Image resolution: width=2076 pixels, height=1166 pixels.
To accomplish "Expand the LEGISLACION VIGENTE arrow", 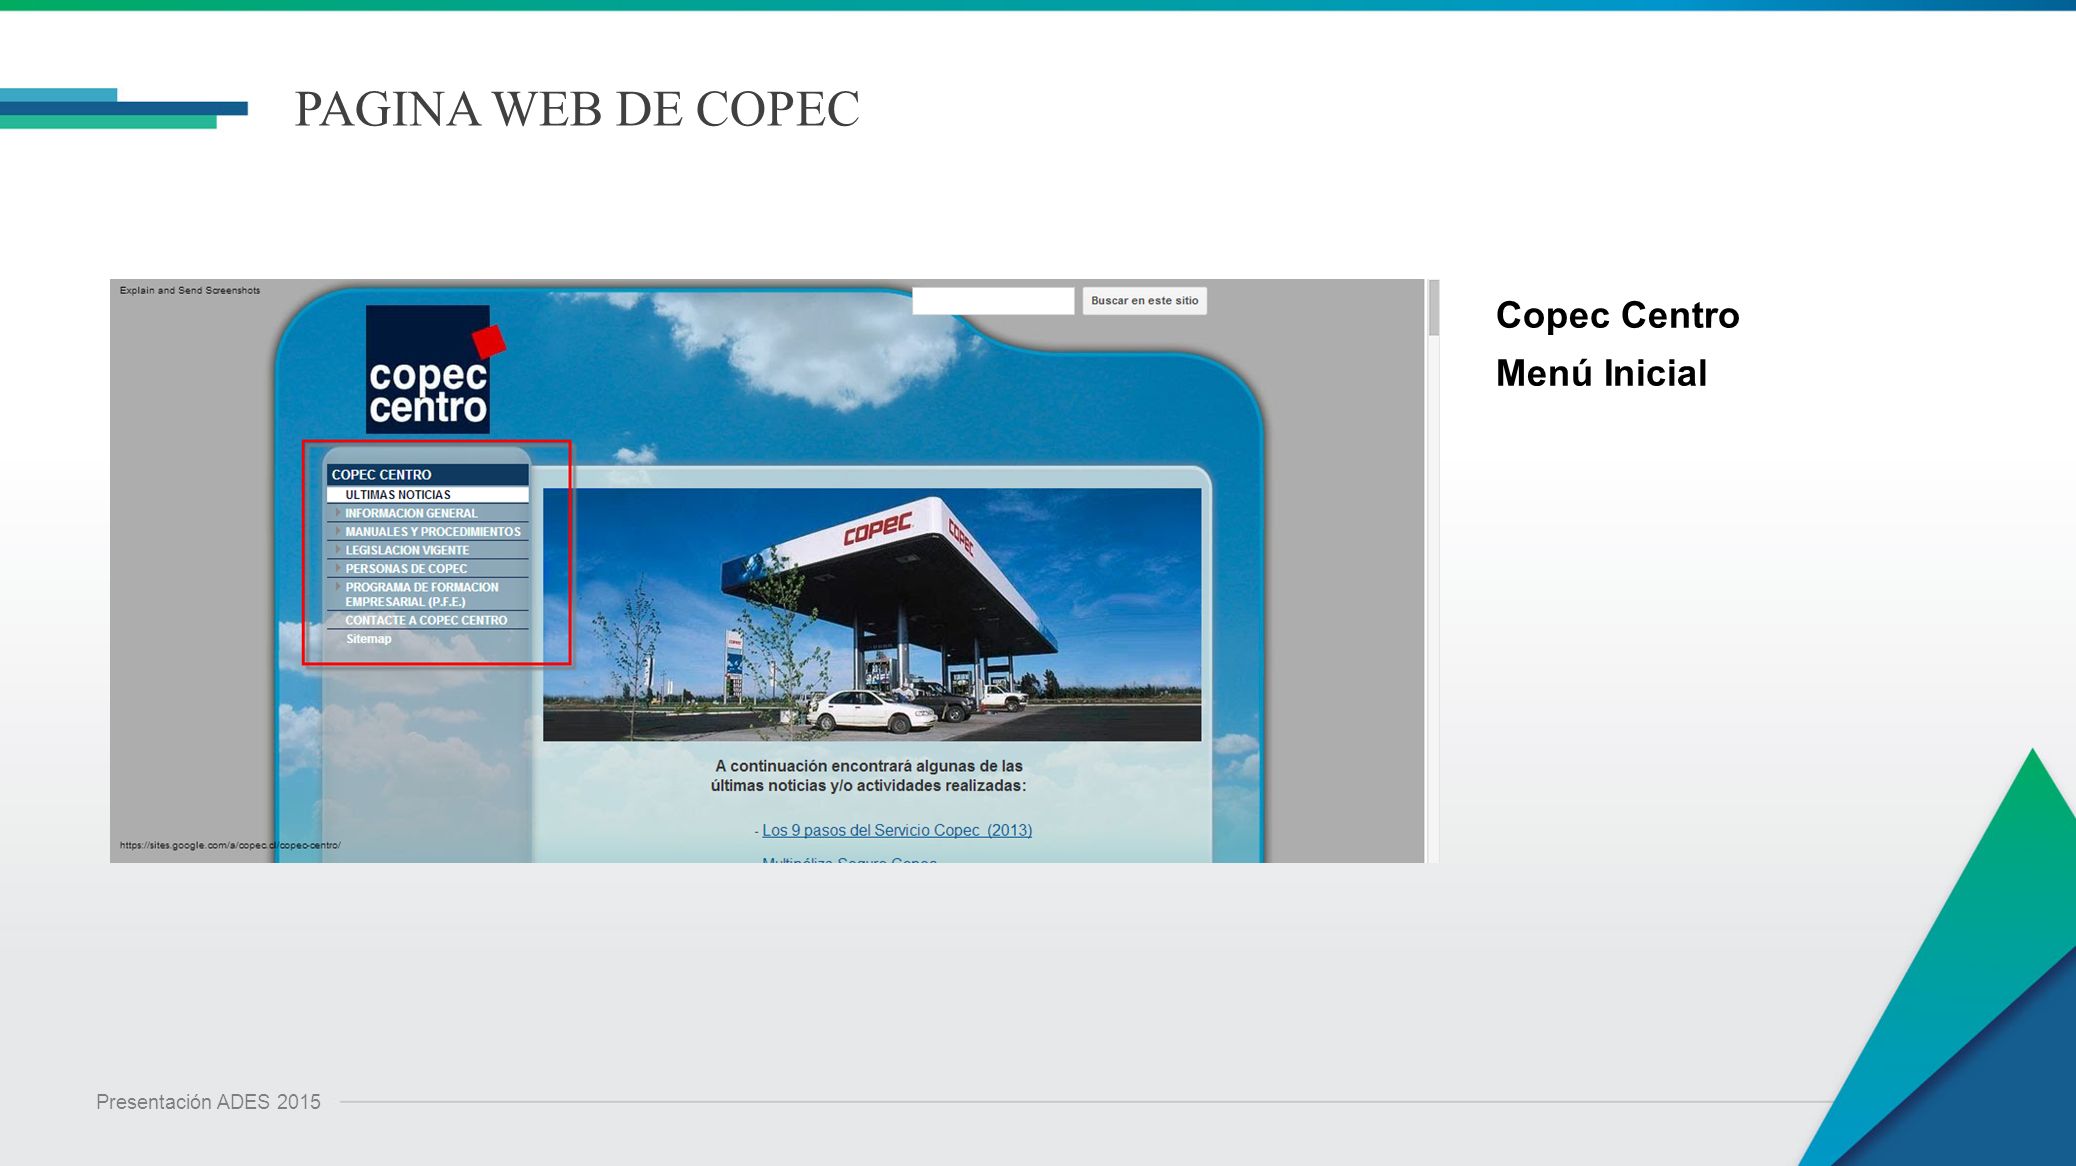I will pos(338,549).
